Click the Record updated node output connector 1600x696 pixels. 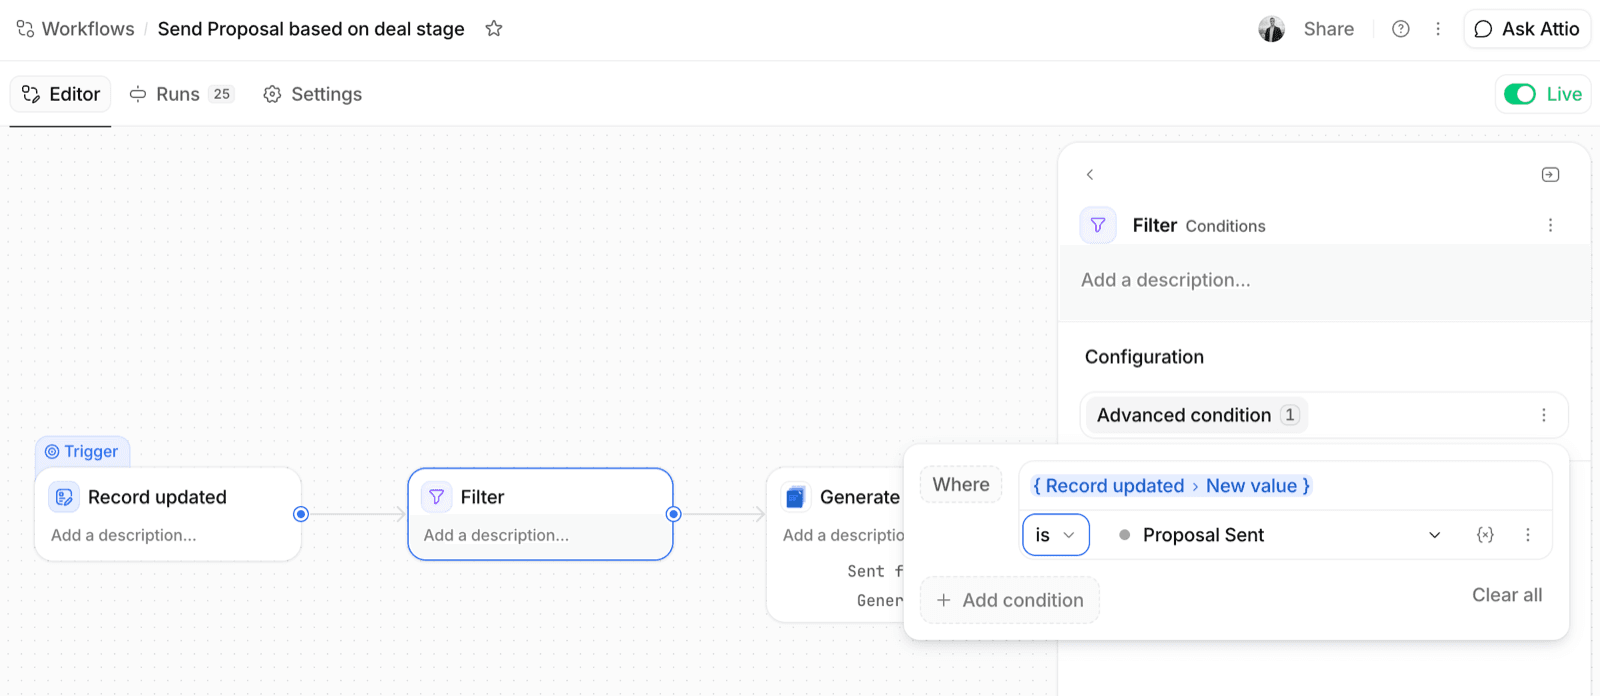(x=301, y=514)
